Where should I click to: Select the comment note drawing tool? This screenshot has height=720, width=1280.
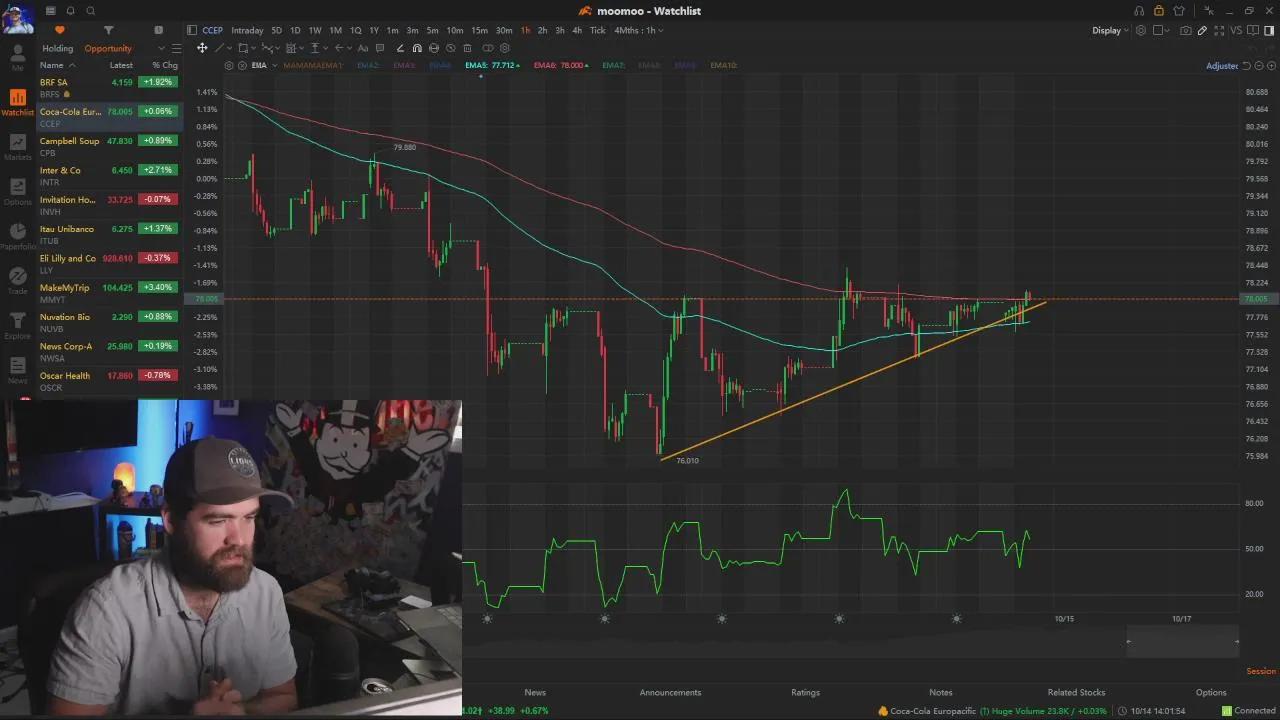(x=380, y=48)
